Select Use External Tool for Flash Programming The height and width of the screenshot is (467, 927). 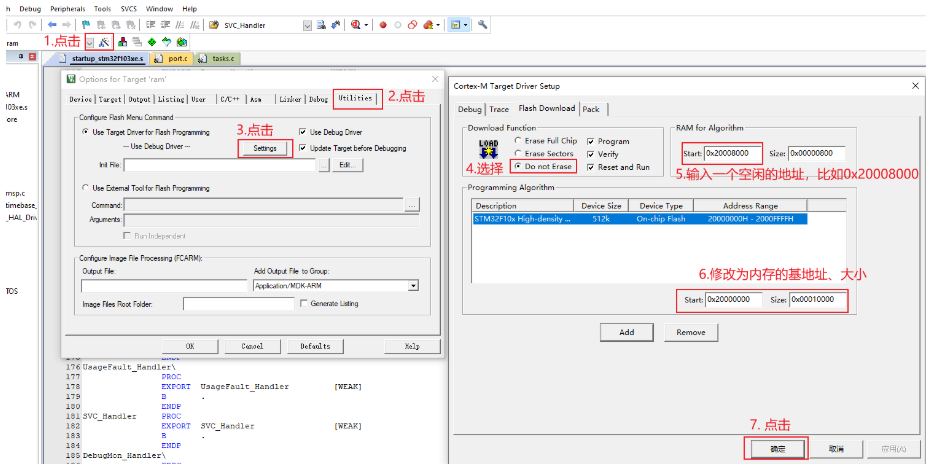(x=145, y=188)
